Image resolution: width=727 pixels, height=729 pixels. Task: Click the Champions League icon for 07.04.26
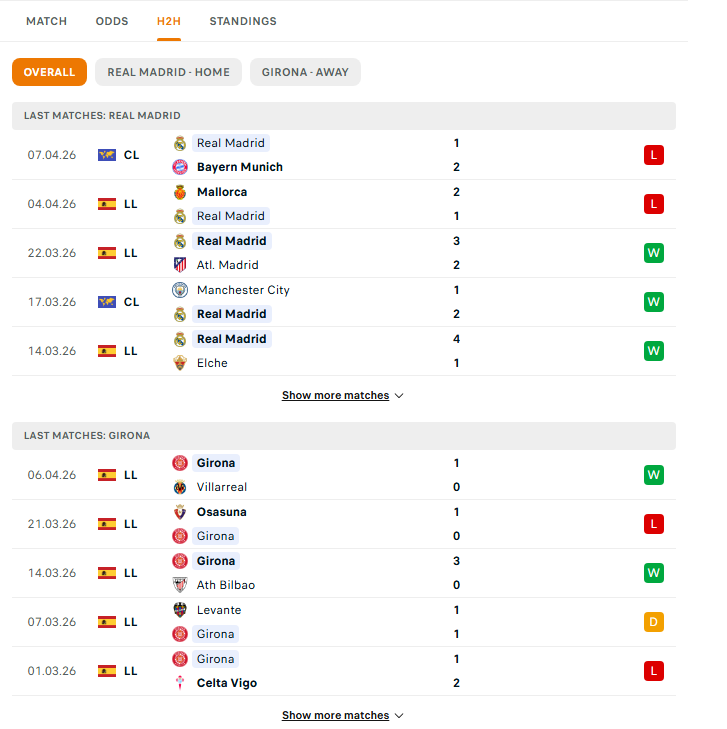pos(107,155)
